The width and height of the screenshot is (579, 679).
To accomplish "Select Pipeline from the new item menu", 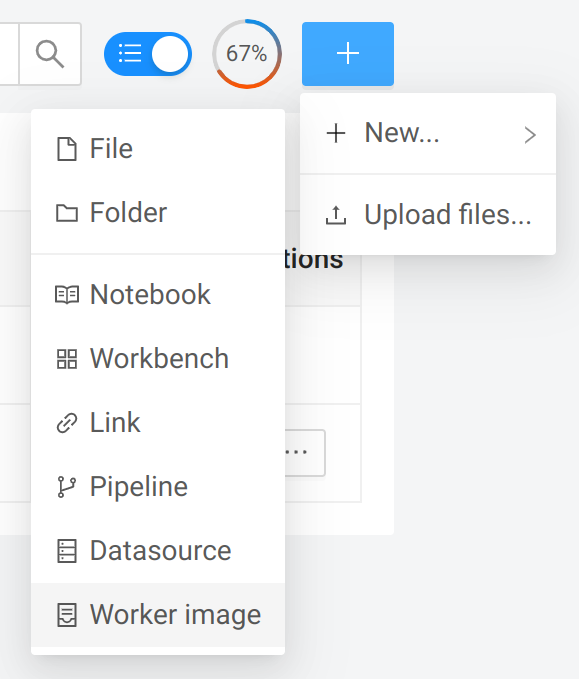I will point(158,487).
